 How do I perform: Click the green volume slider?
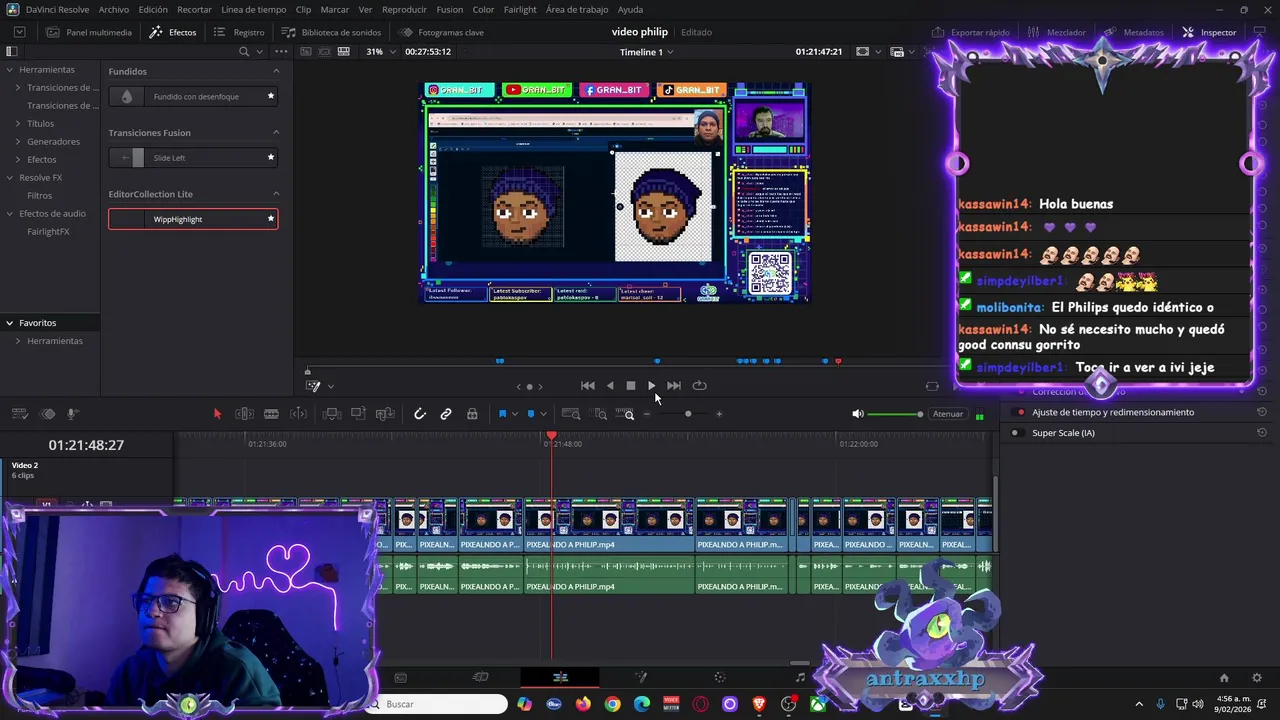click(x=895, y=414)
